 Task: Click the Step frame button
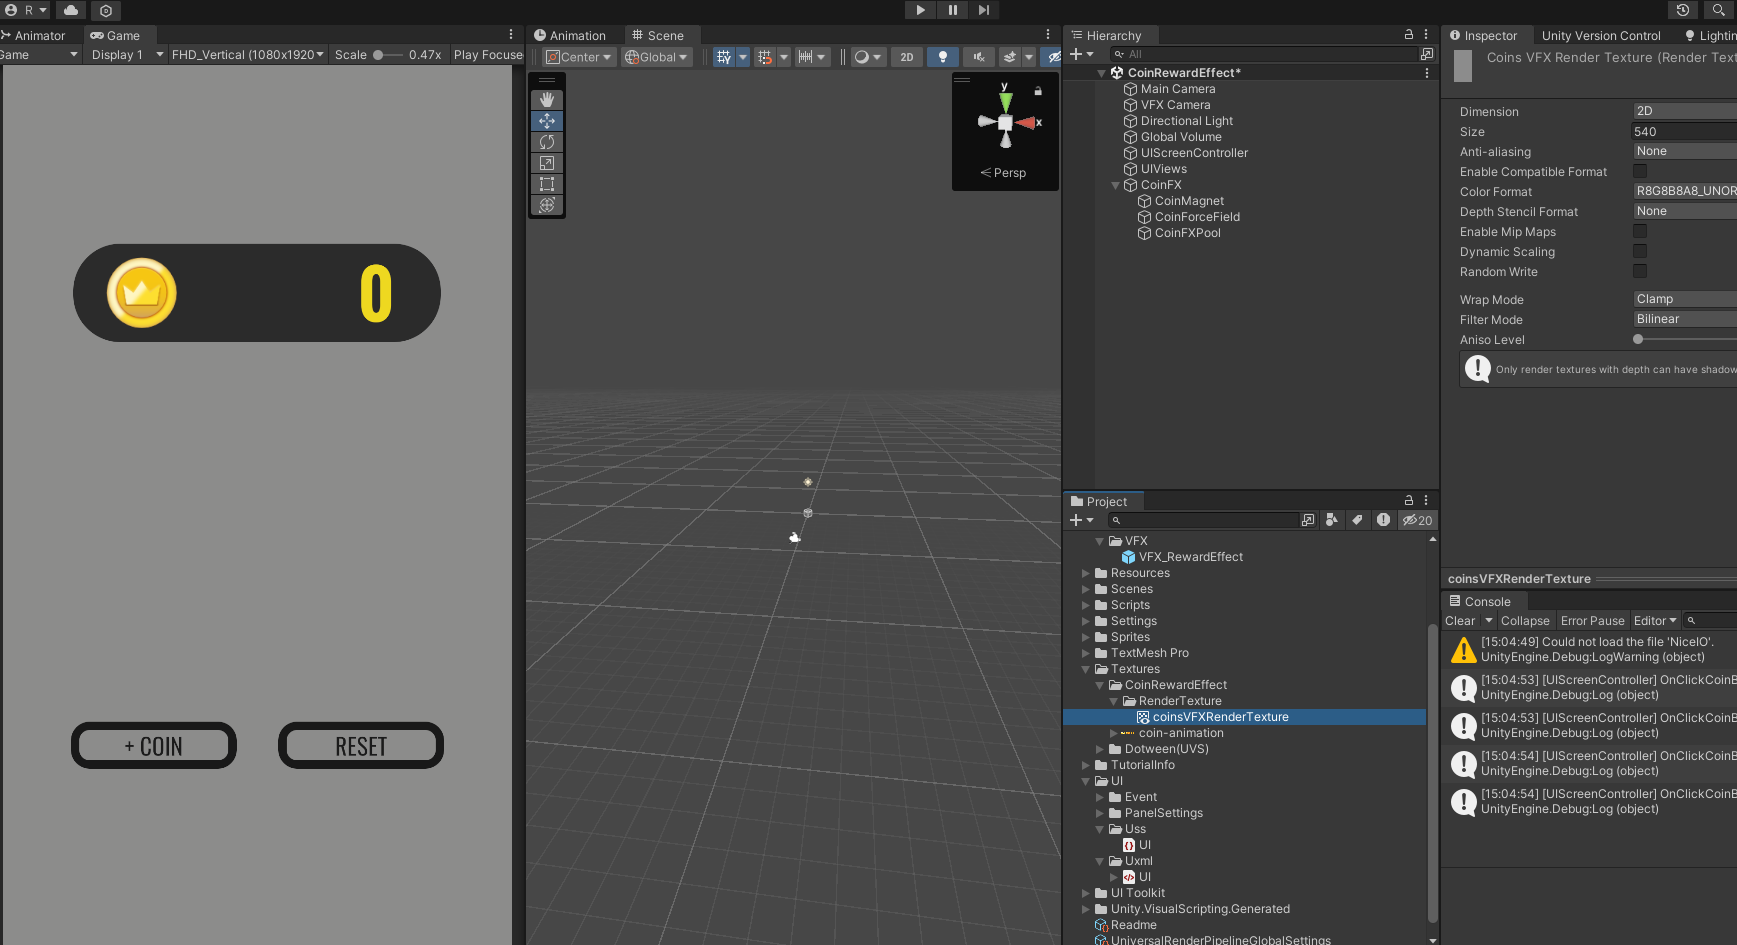pyautogui.click(x=984, y=10)
